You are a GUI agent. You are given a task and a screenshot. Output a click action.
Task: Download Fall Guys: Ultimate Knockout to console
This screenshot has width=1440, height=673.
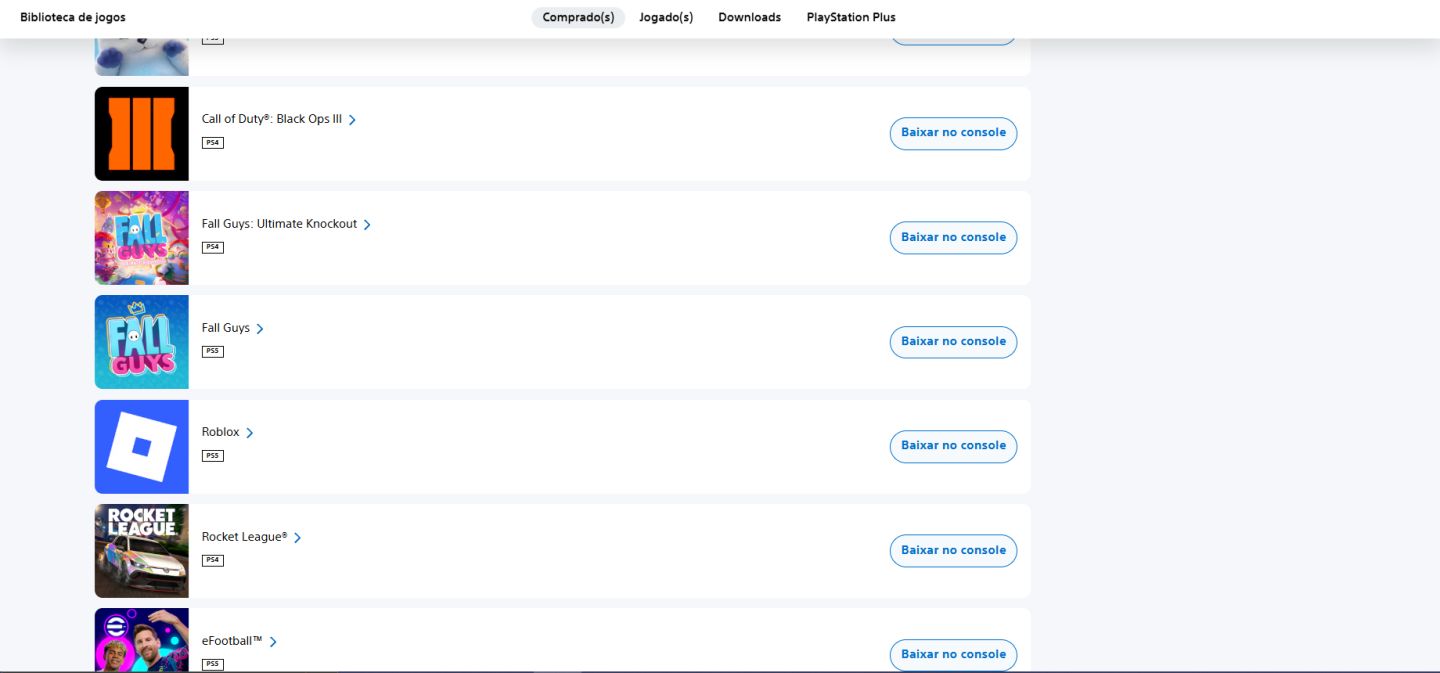[x=953, y=238]
